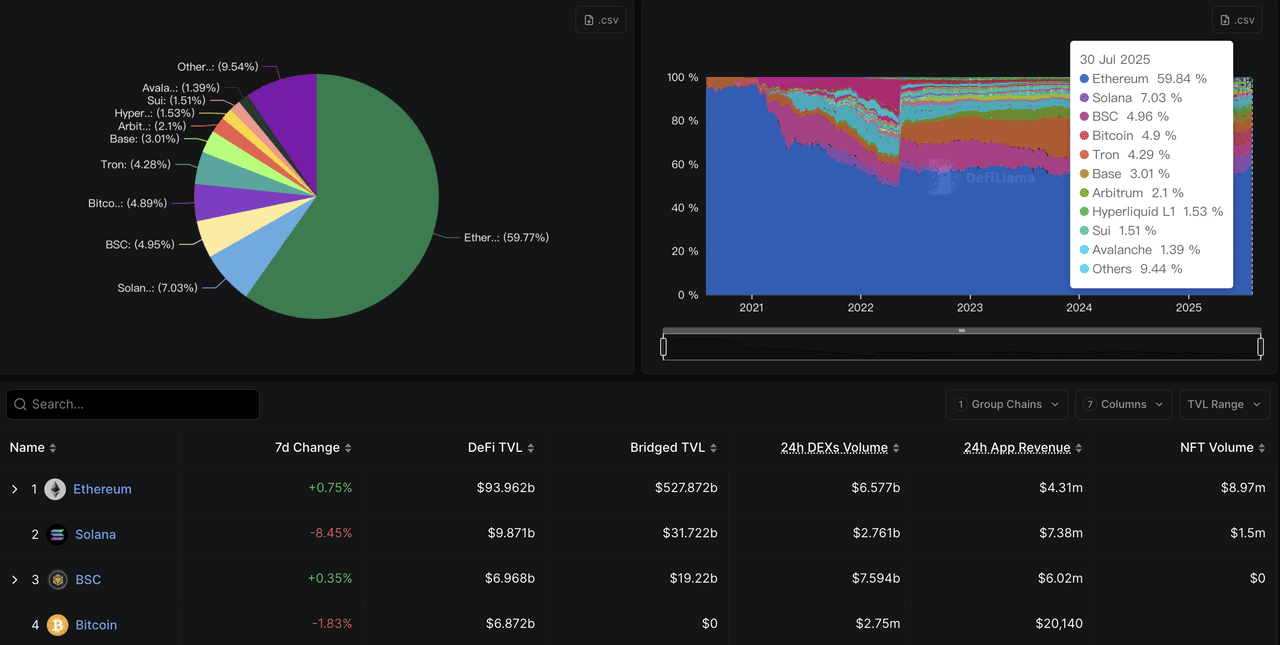
Task: Click the Bitcoin logo icon in row 4
Action: coord(56,624)
